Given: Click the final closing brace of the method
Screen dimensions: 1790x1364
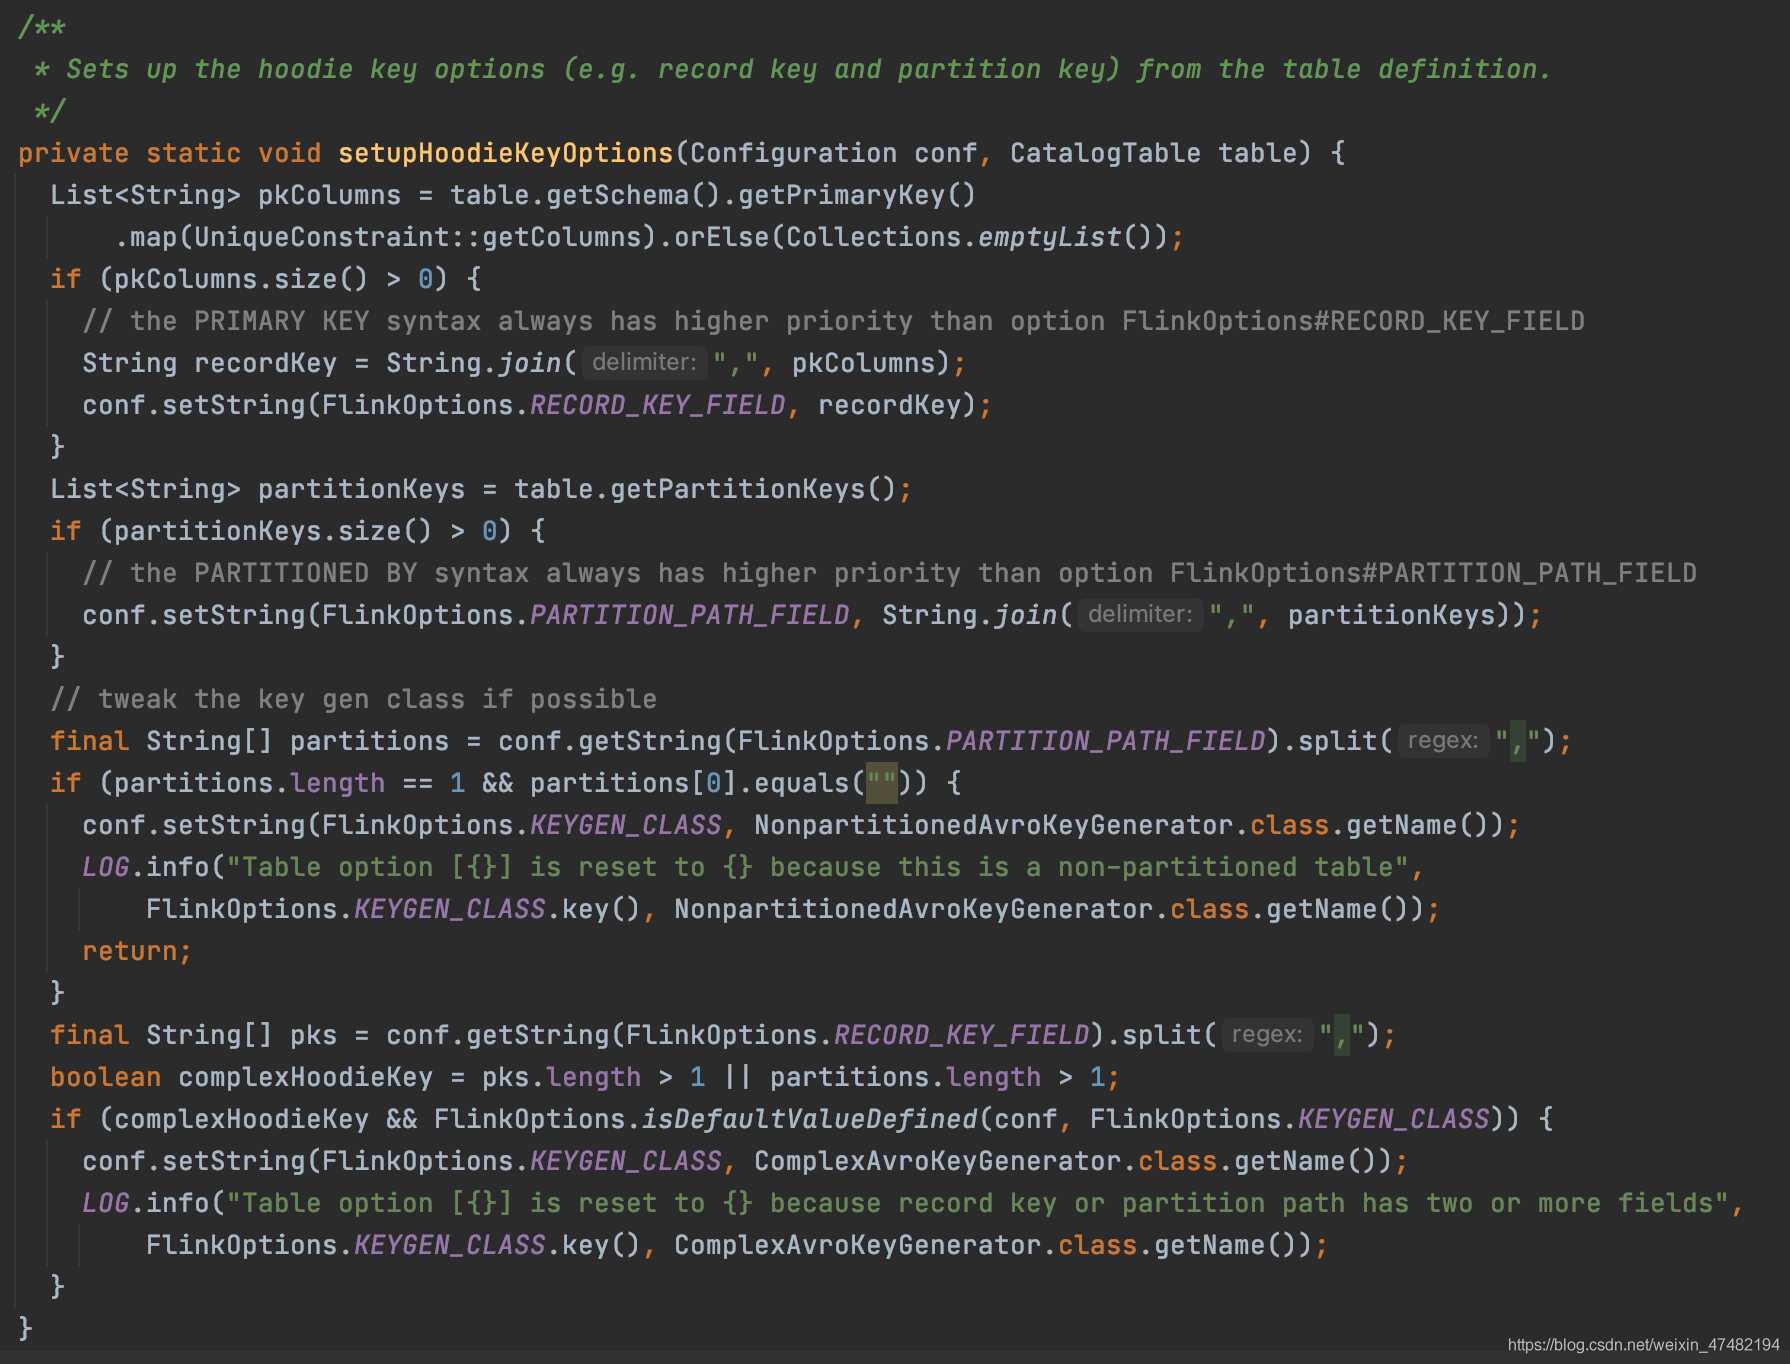Looking at the screenshot, I should (x=26, y=1328).
